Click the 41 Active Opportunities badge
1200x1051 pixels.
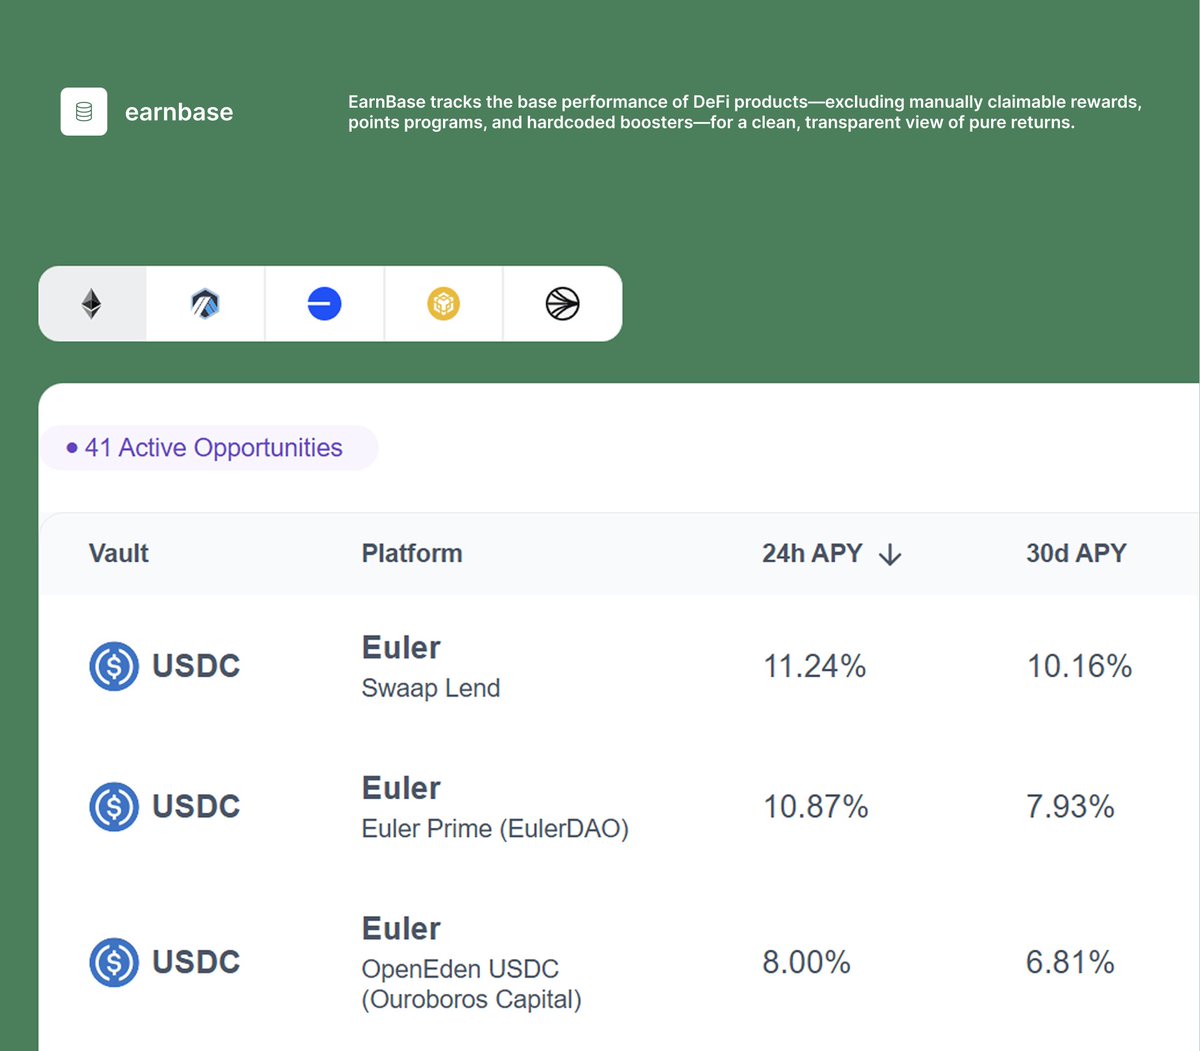(x=209, y=448)
